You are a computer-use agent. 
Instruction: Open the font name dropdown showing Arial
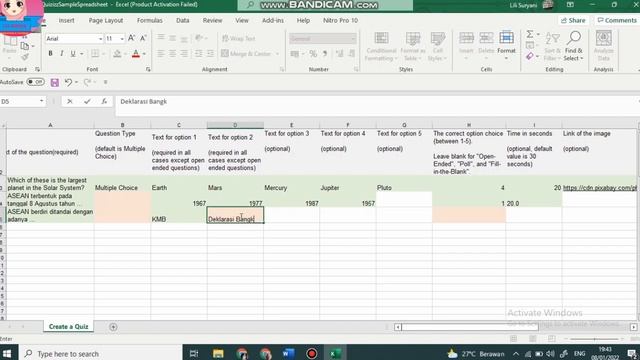point(100,39)
